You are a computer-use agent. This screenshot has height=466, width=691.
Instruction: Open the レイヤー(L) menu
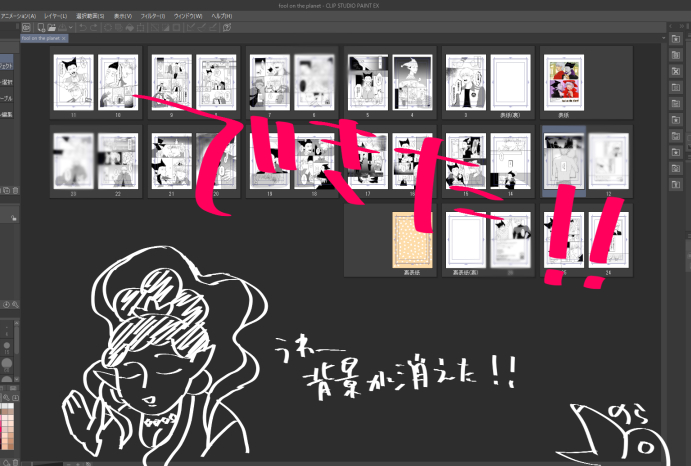point(56,16)
